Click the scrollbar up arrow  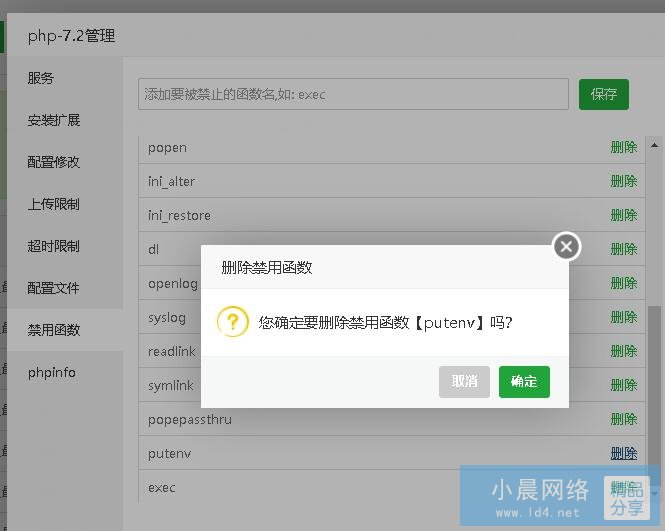pyautogui.click(x=654, y=145)
